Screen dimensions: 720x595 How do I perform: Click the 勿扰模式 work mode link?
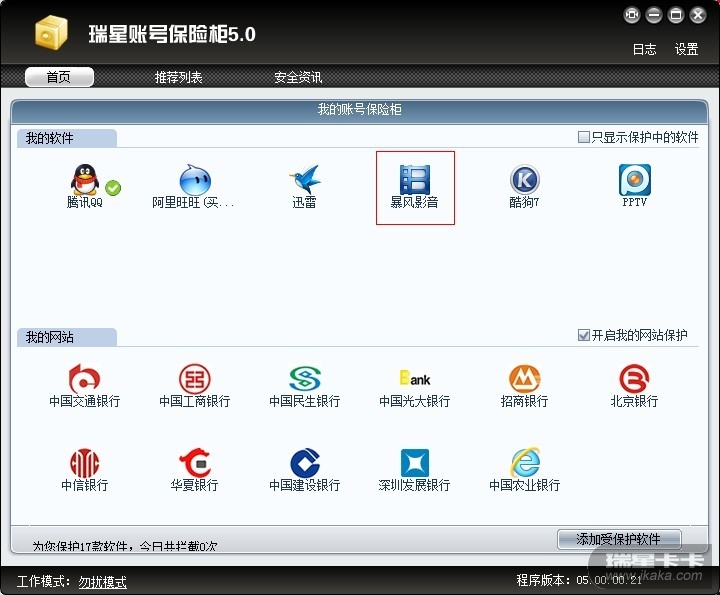click(x=102, y=582)
